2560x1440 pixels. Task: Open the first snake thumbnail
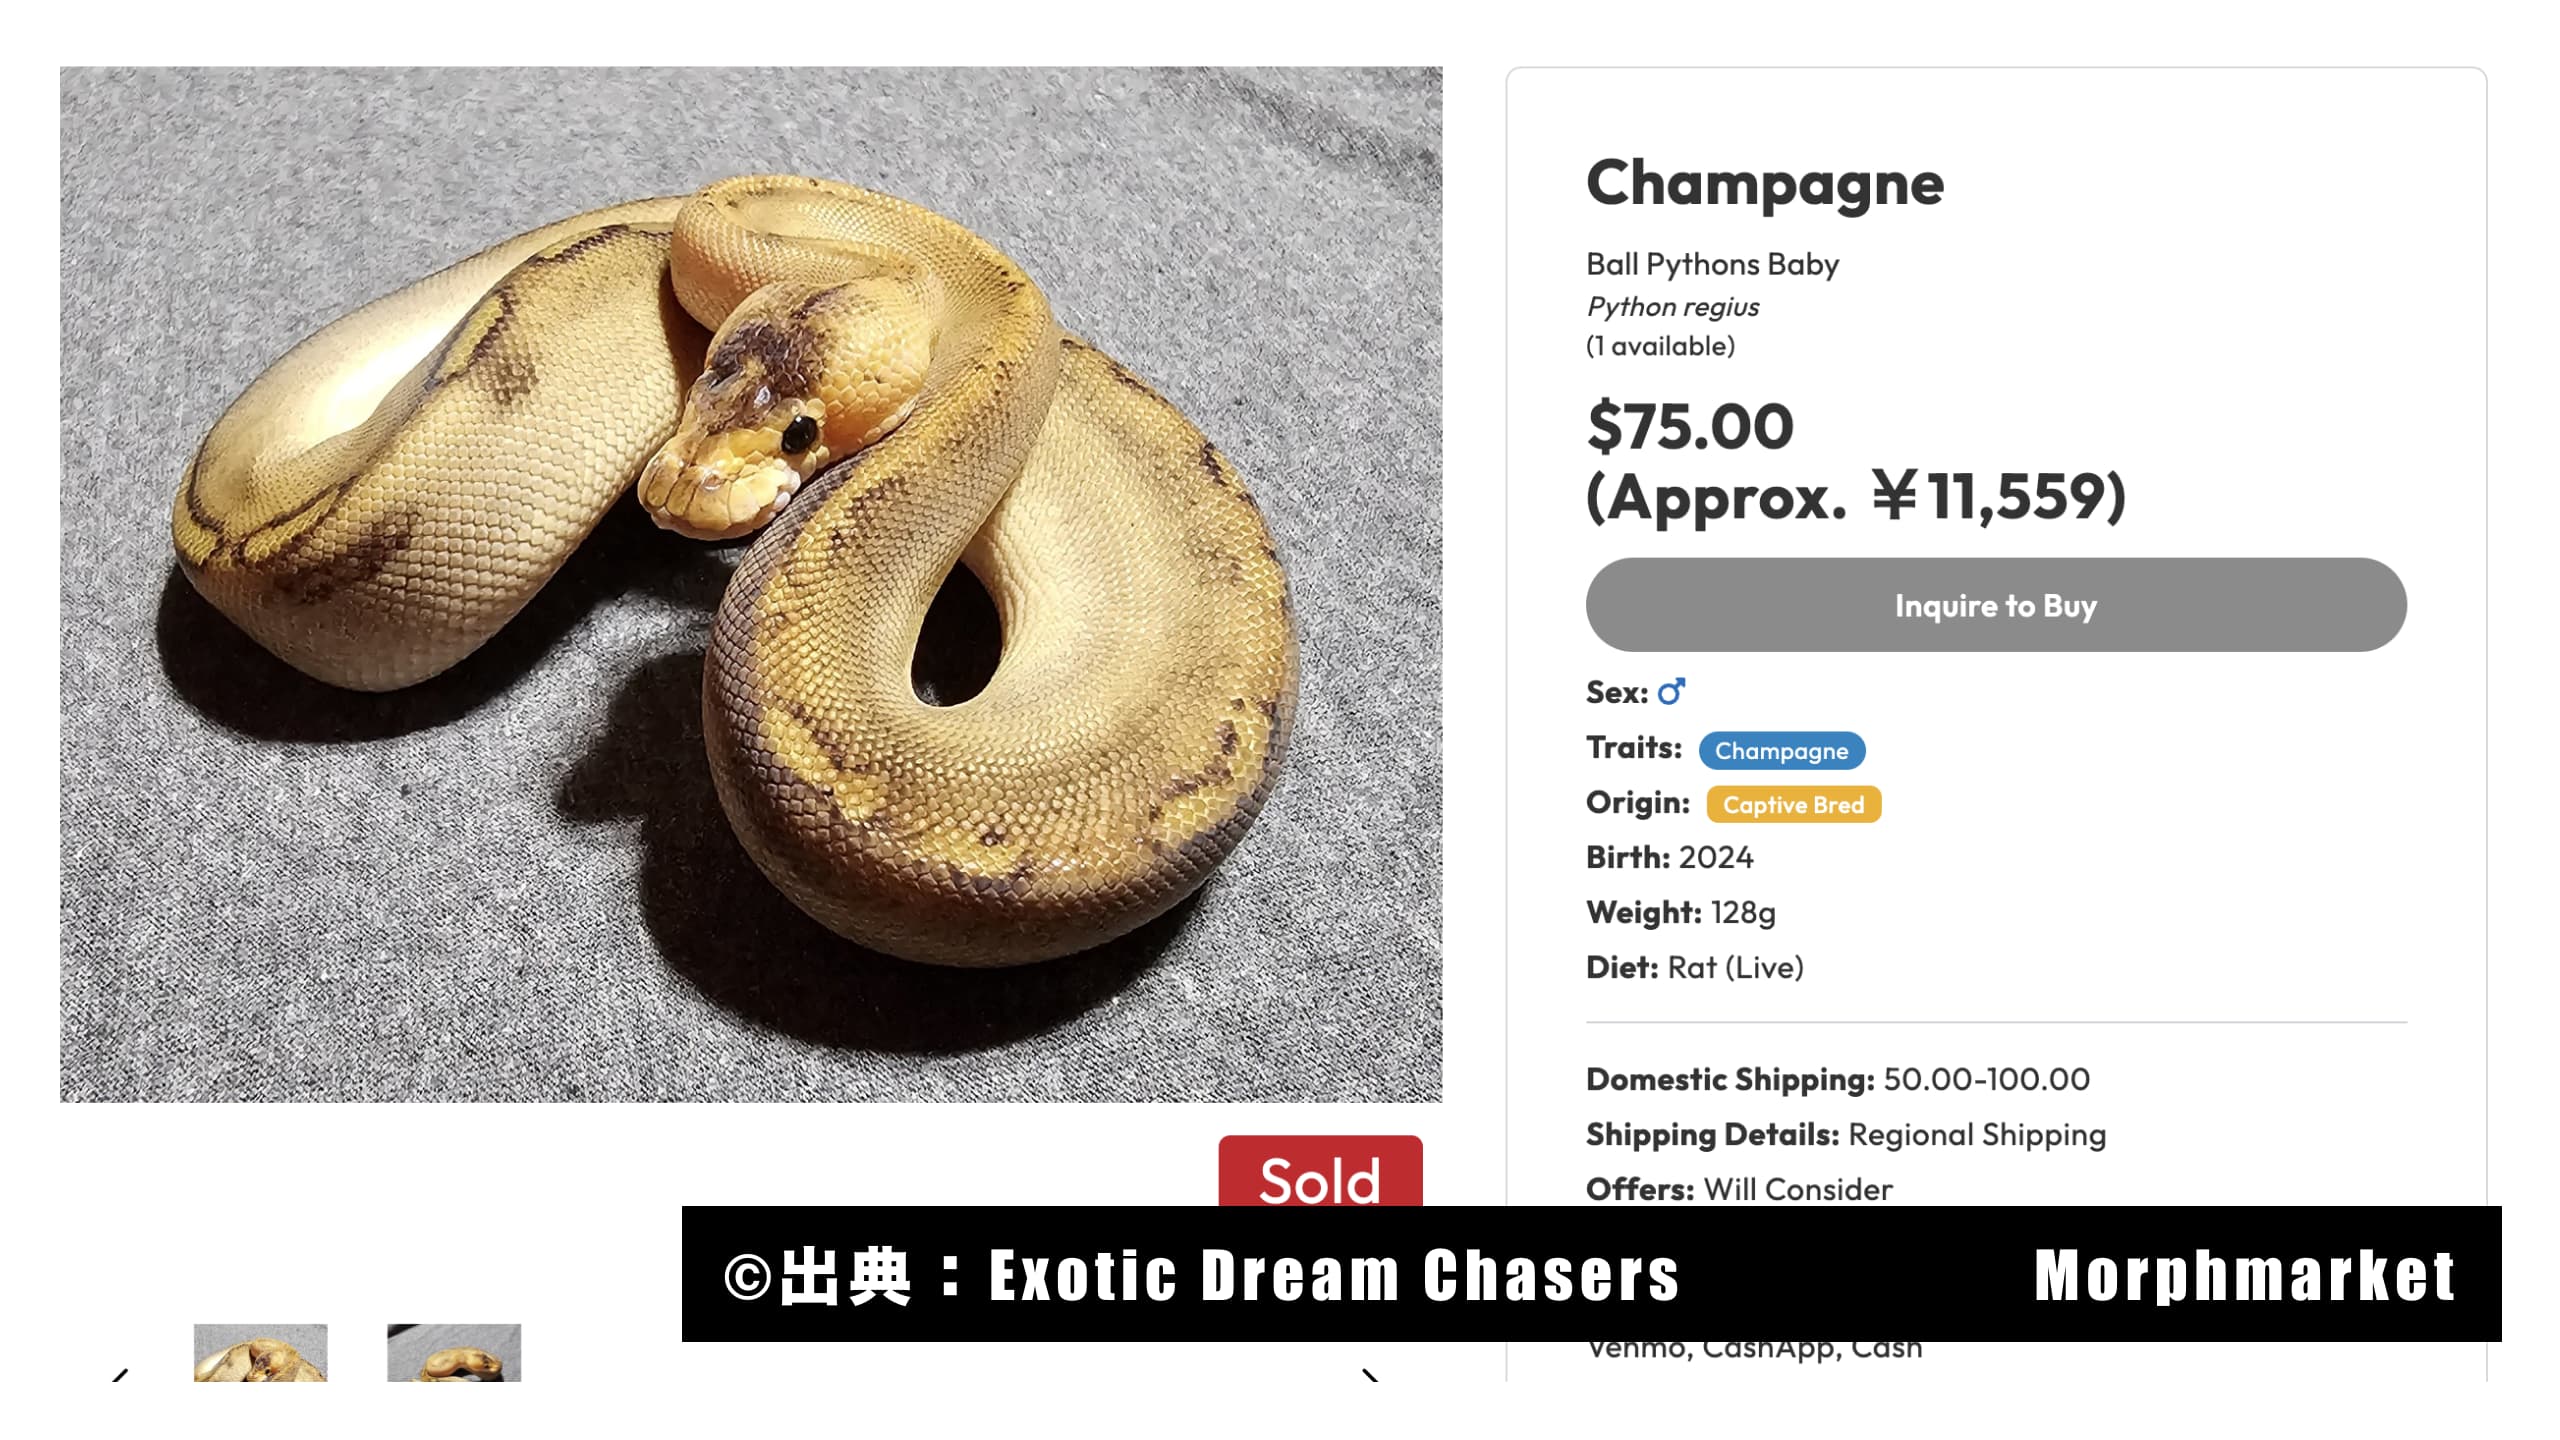tap(260, 1353)
